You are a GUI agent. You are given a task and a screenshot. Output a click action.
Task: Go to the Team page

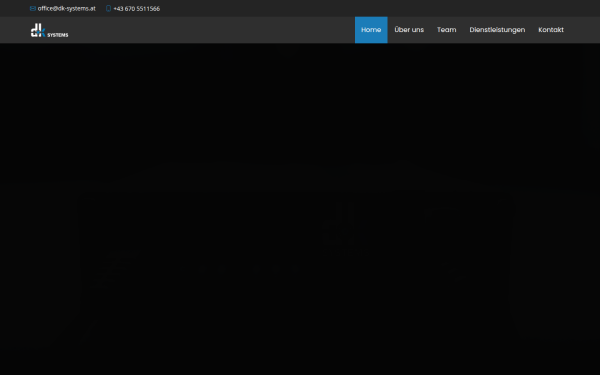pyautogui.click(x=447, y=30)
